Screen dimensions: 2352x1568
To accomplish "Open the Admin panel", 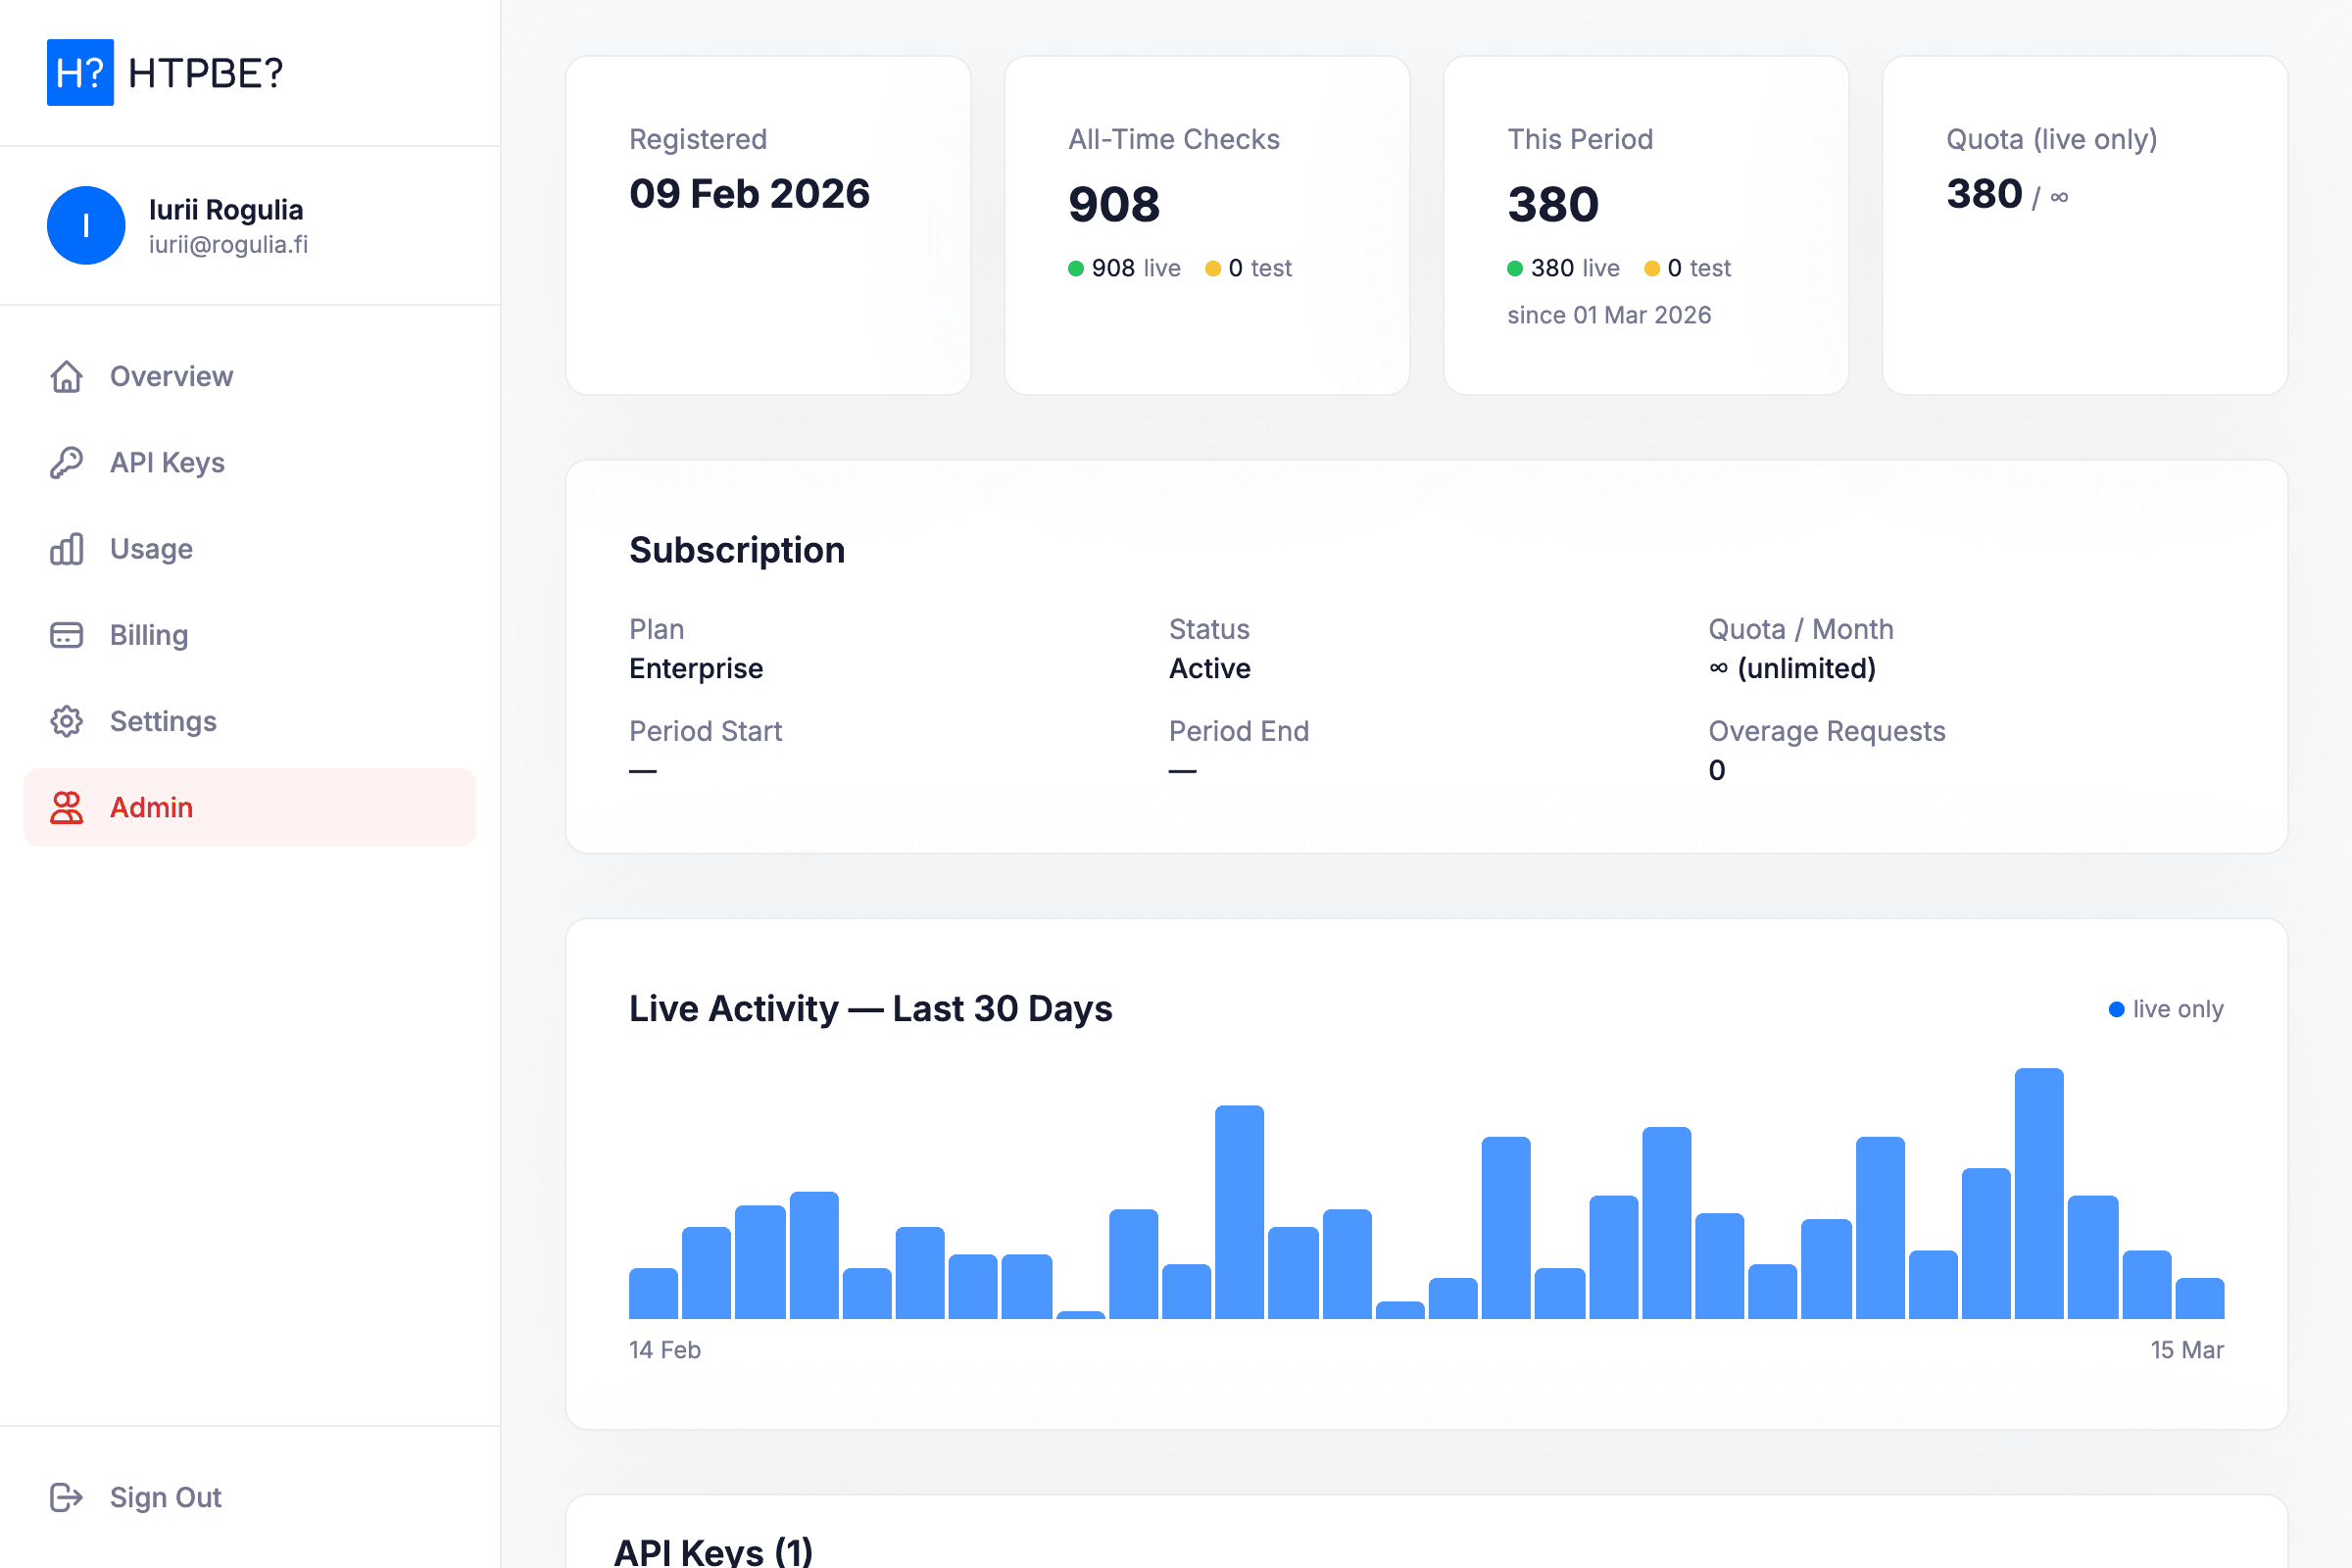I will point(151,807).
